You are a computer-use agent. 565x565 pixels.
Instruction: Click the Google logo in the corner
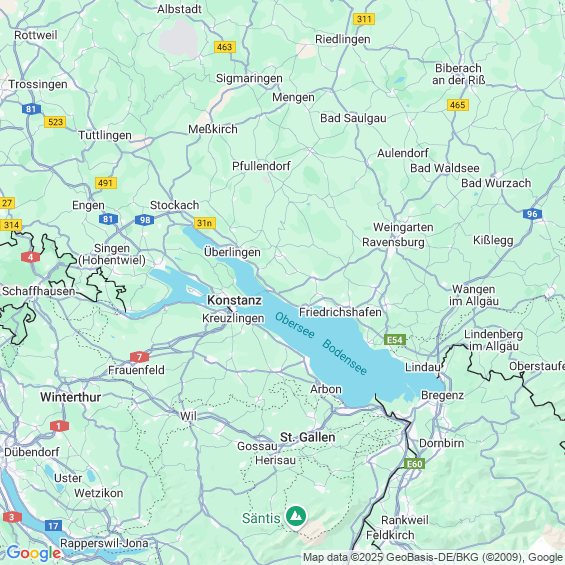click(34, 553)
